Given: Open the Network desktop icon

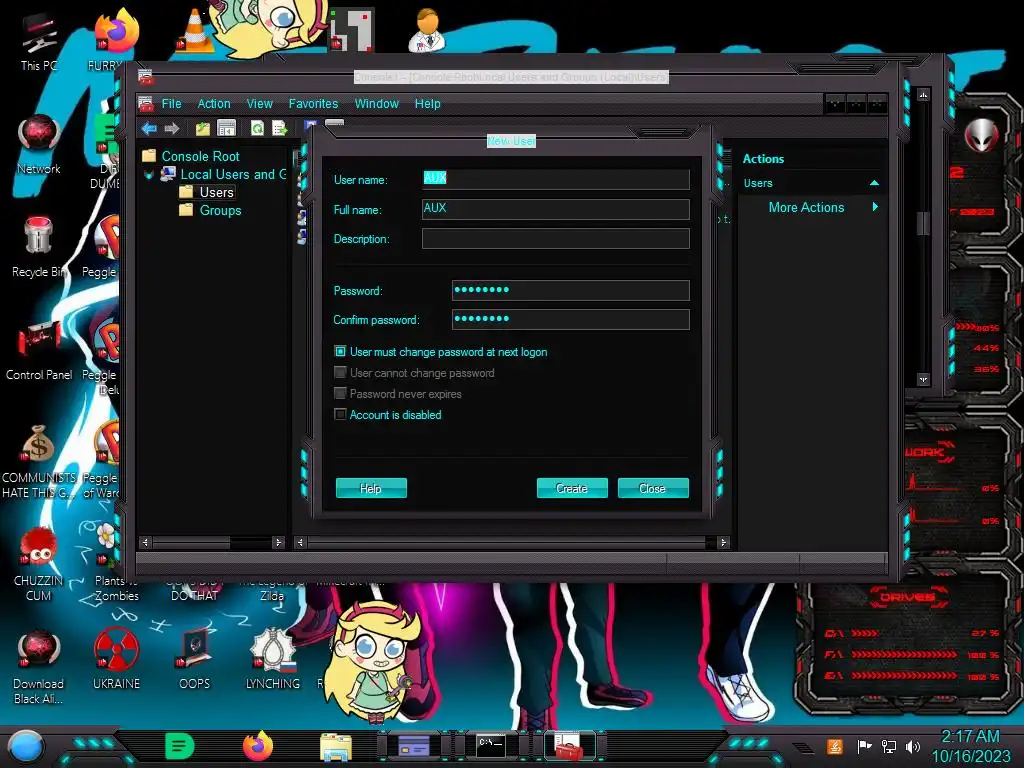Looking at the screenshot, I should 39,145.
